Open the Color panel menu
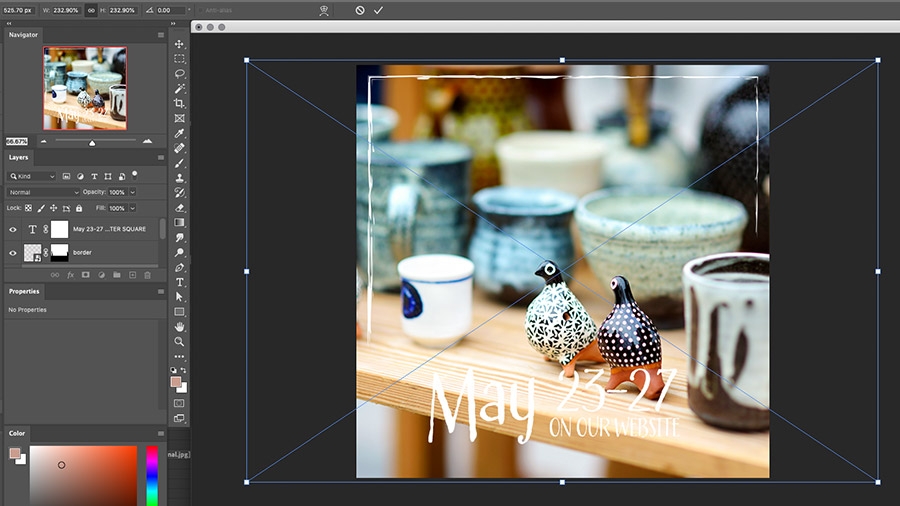This screenshot has width=900, height=506. pyautogui.click(x=161, y=434)
